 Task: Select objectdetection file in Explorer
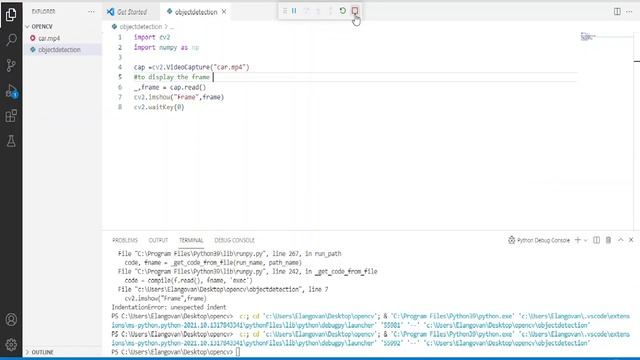click(x=59, y=50)
